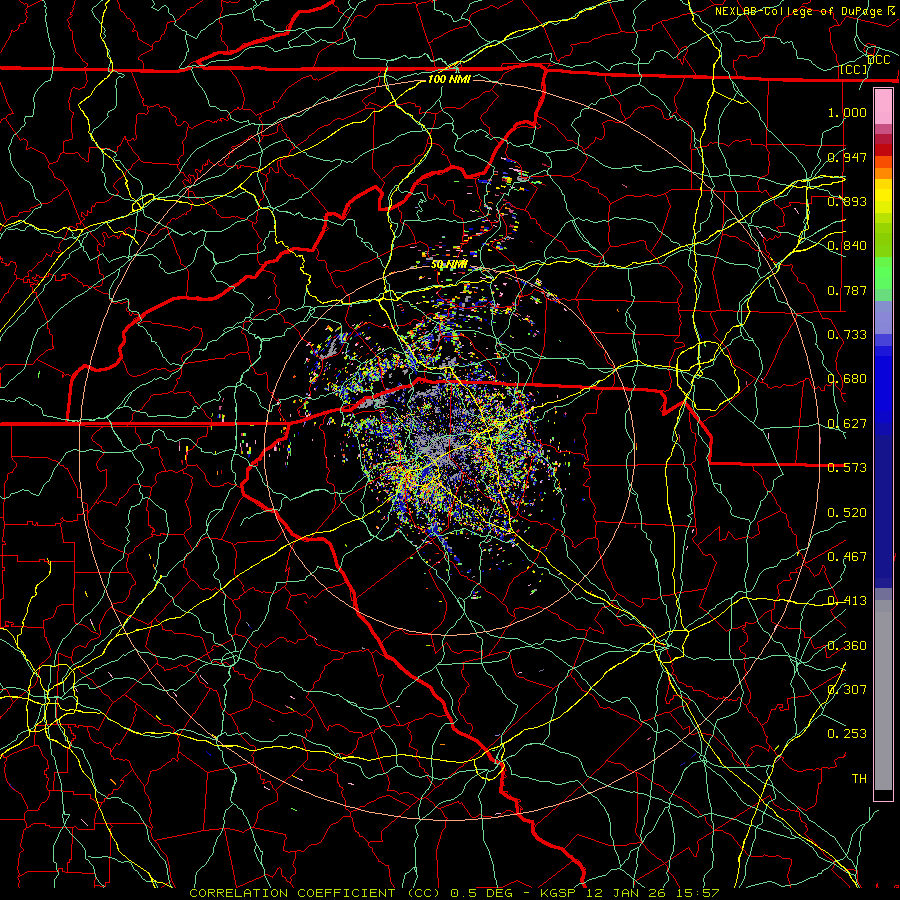The width and height of the screenshot is (900, 900).
Task: Click the CORRELATION COEFFICIENT (CC) caption text
Action: (x=315, y=893)
